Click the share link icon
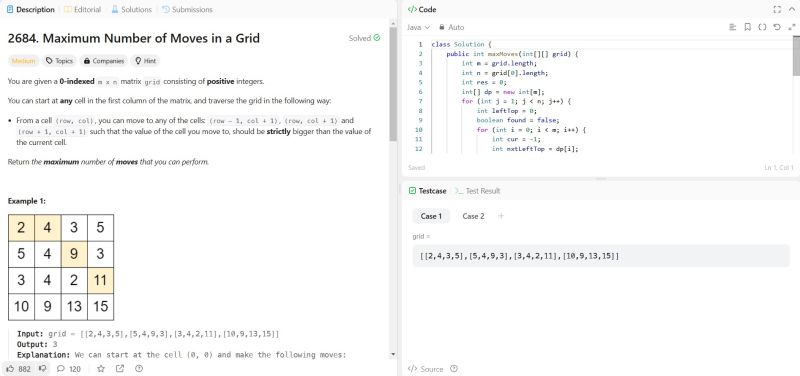Screen dimensions: 800x376 pyautogui.click(x=120, y=368)
